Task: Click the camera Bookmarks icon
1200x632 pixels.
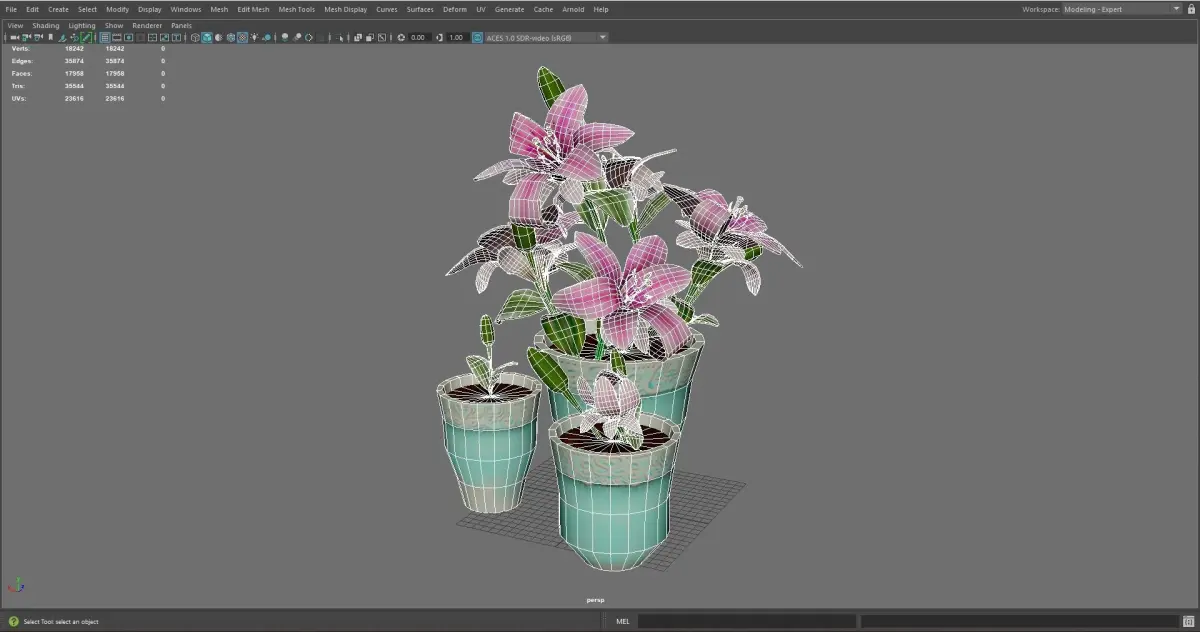Action: pyautogui.click(x=50, y=37)
